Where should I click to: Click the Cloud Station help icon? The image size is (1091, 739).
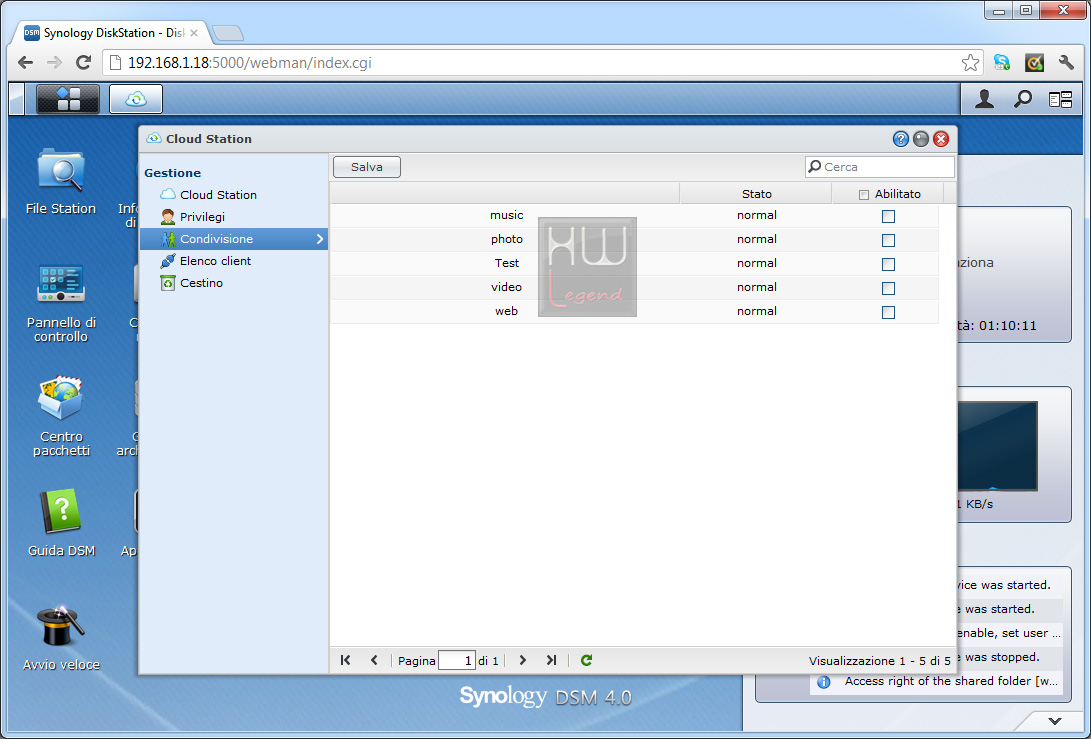click(x=900, y=139)
